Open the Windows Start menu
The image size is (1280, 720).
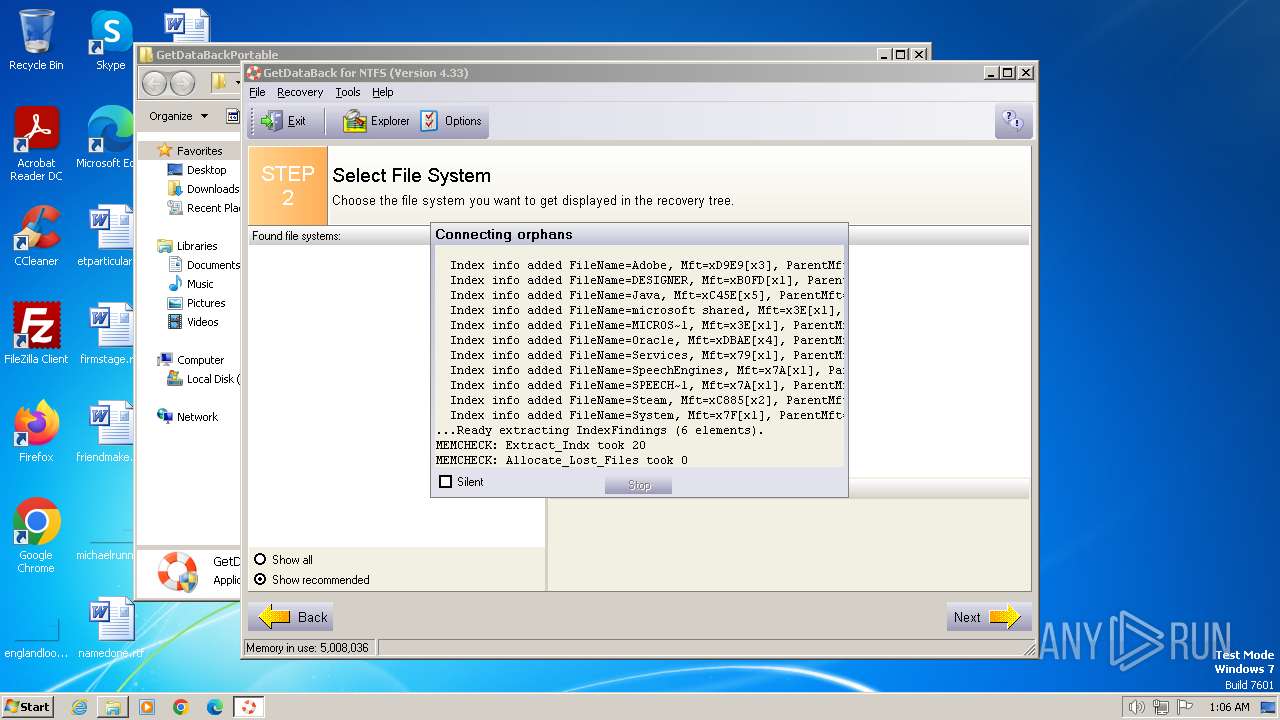pyautogui.click(x=28, y=707)
